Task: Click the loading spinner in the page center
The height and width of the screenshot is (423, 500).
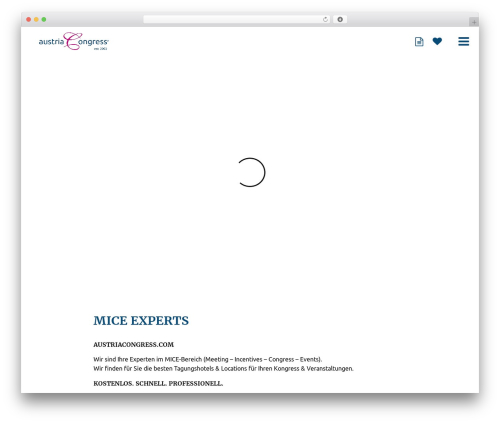Action: coord(251,172)
